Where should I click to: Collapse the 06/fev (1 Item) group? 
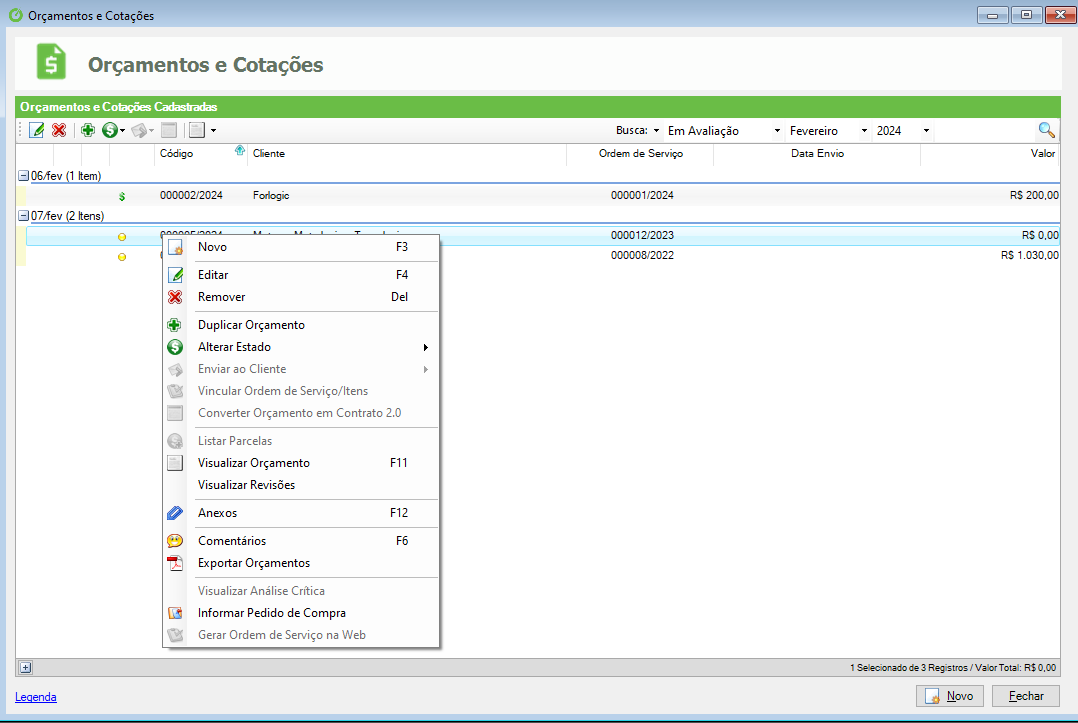tap(23, 176)
